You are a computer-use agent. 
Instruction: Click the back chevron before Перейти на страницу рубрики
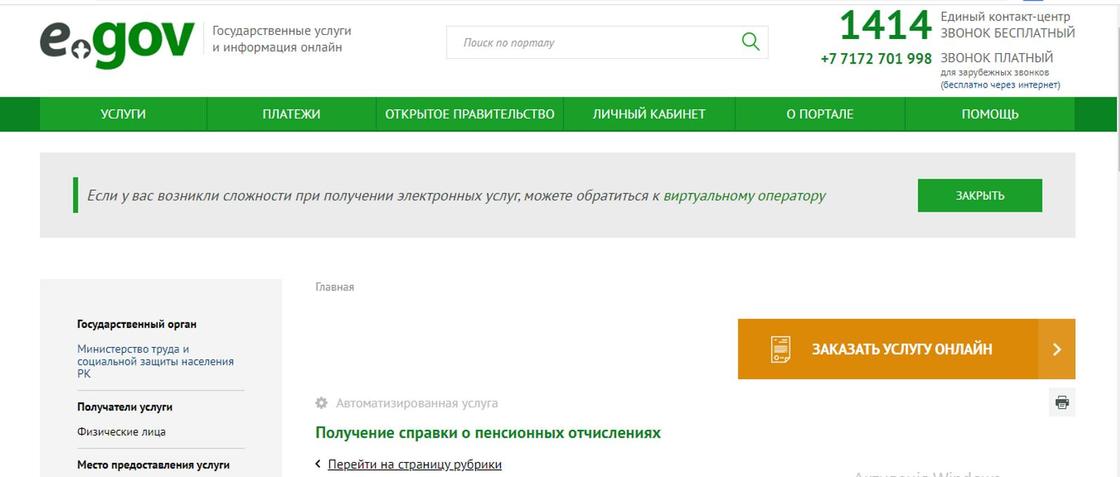[318, 464]
